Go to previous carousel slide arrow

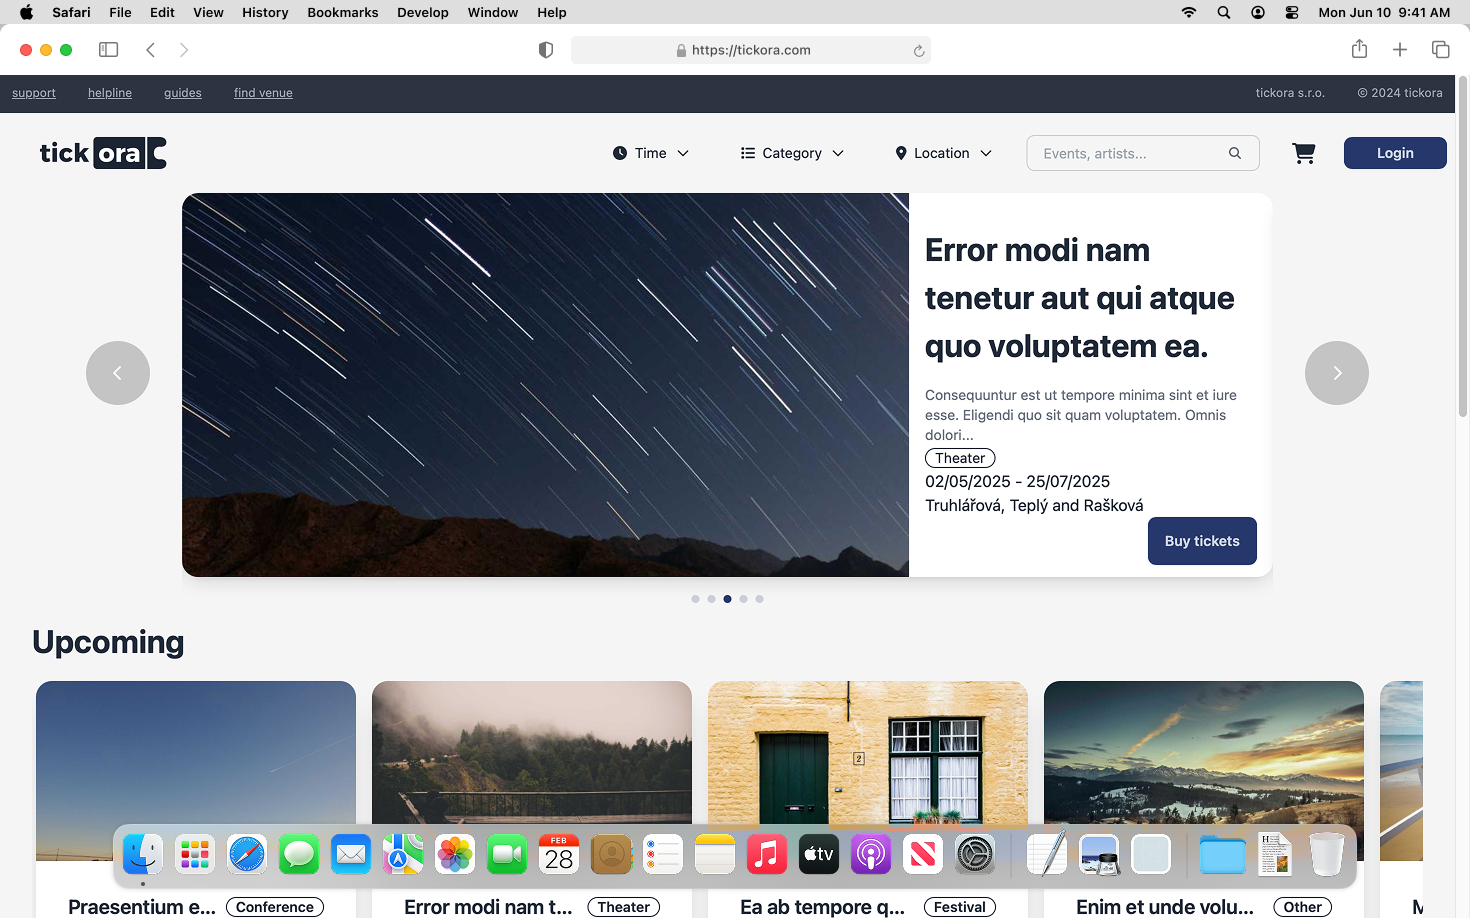tap(118, 373)
